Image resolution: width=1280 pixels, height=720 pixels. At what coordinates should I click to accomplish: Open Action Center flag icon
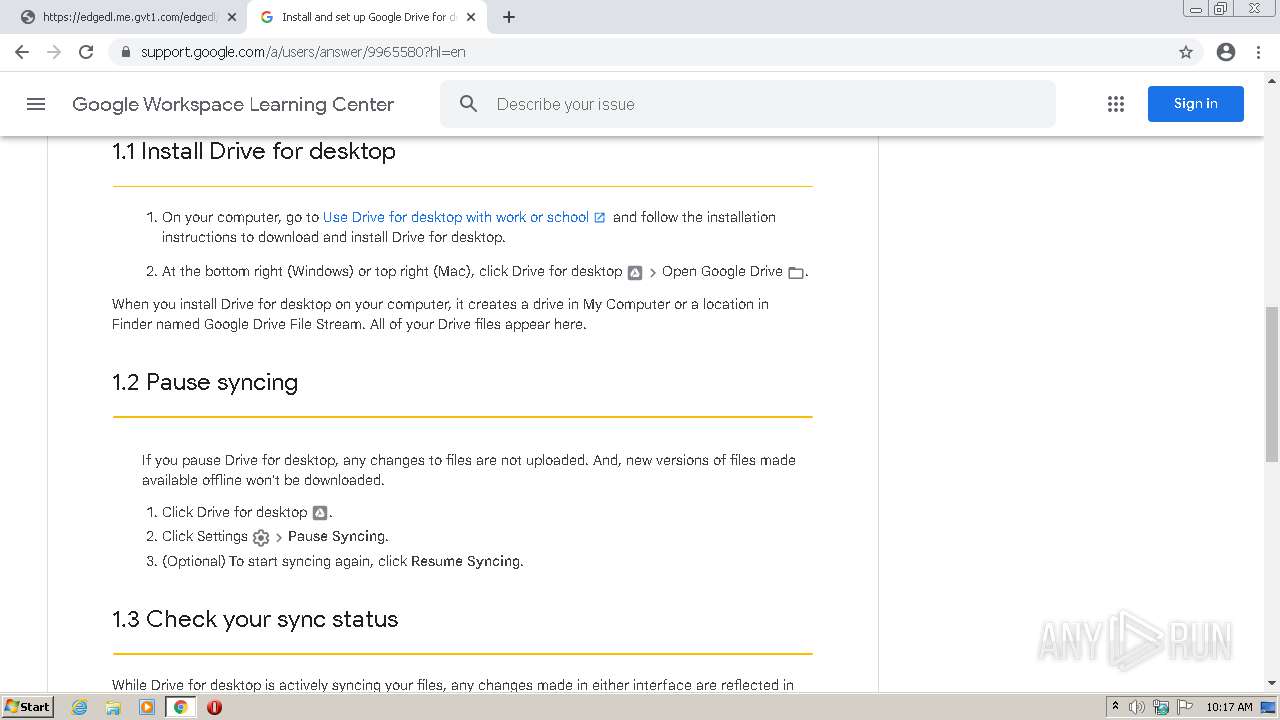click(1185, 707)
